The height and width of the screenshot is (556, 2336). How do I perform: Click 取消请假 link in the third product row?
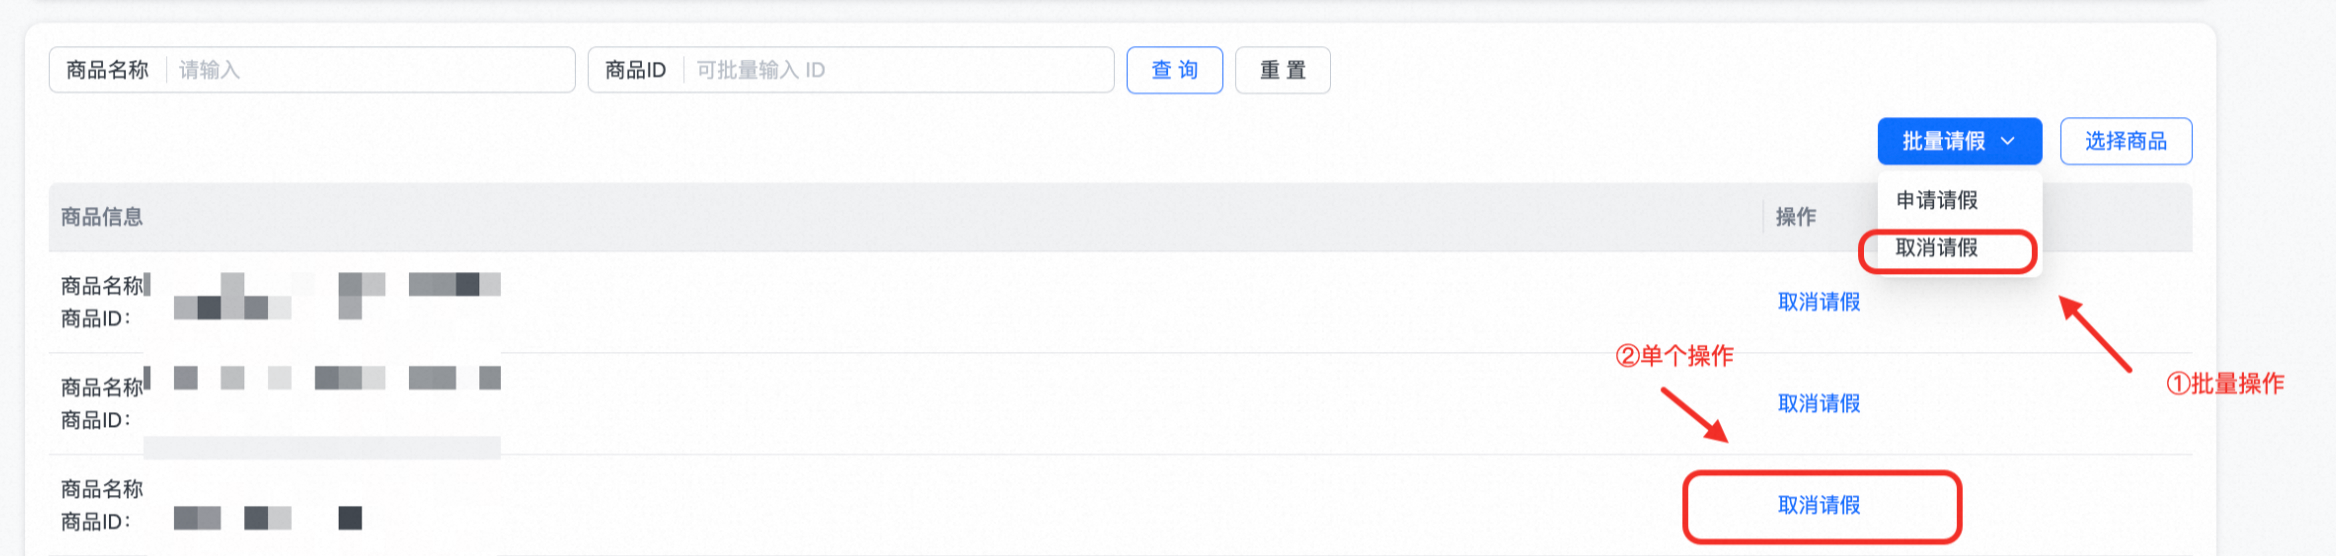1818,506
